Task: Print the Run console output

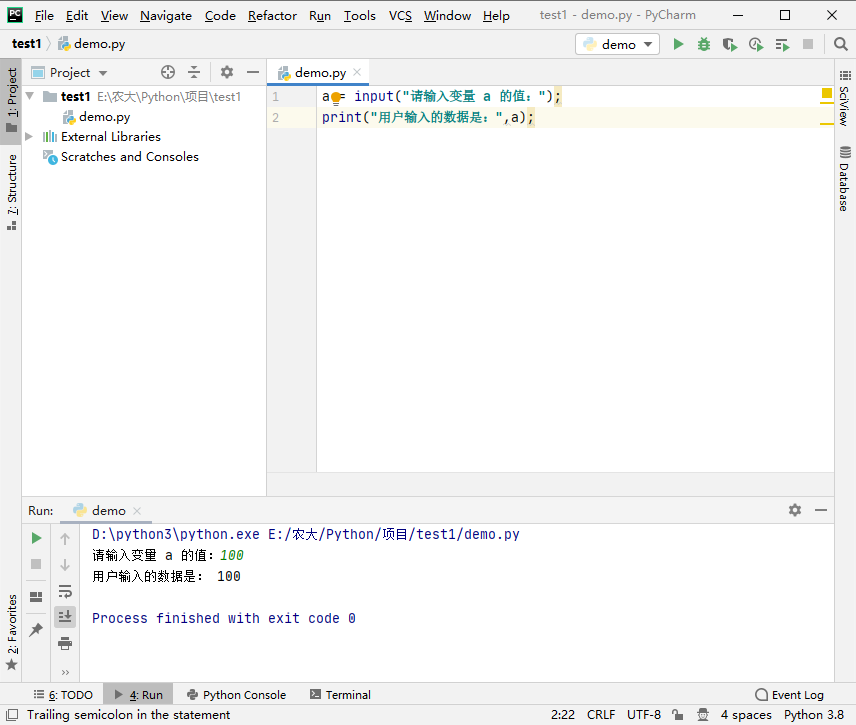Action: (65, 643)
